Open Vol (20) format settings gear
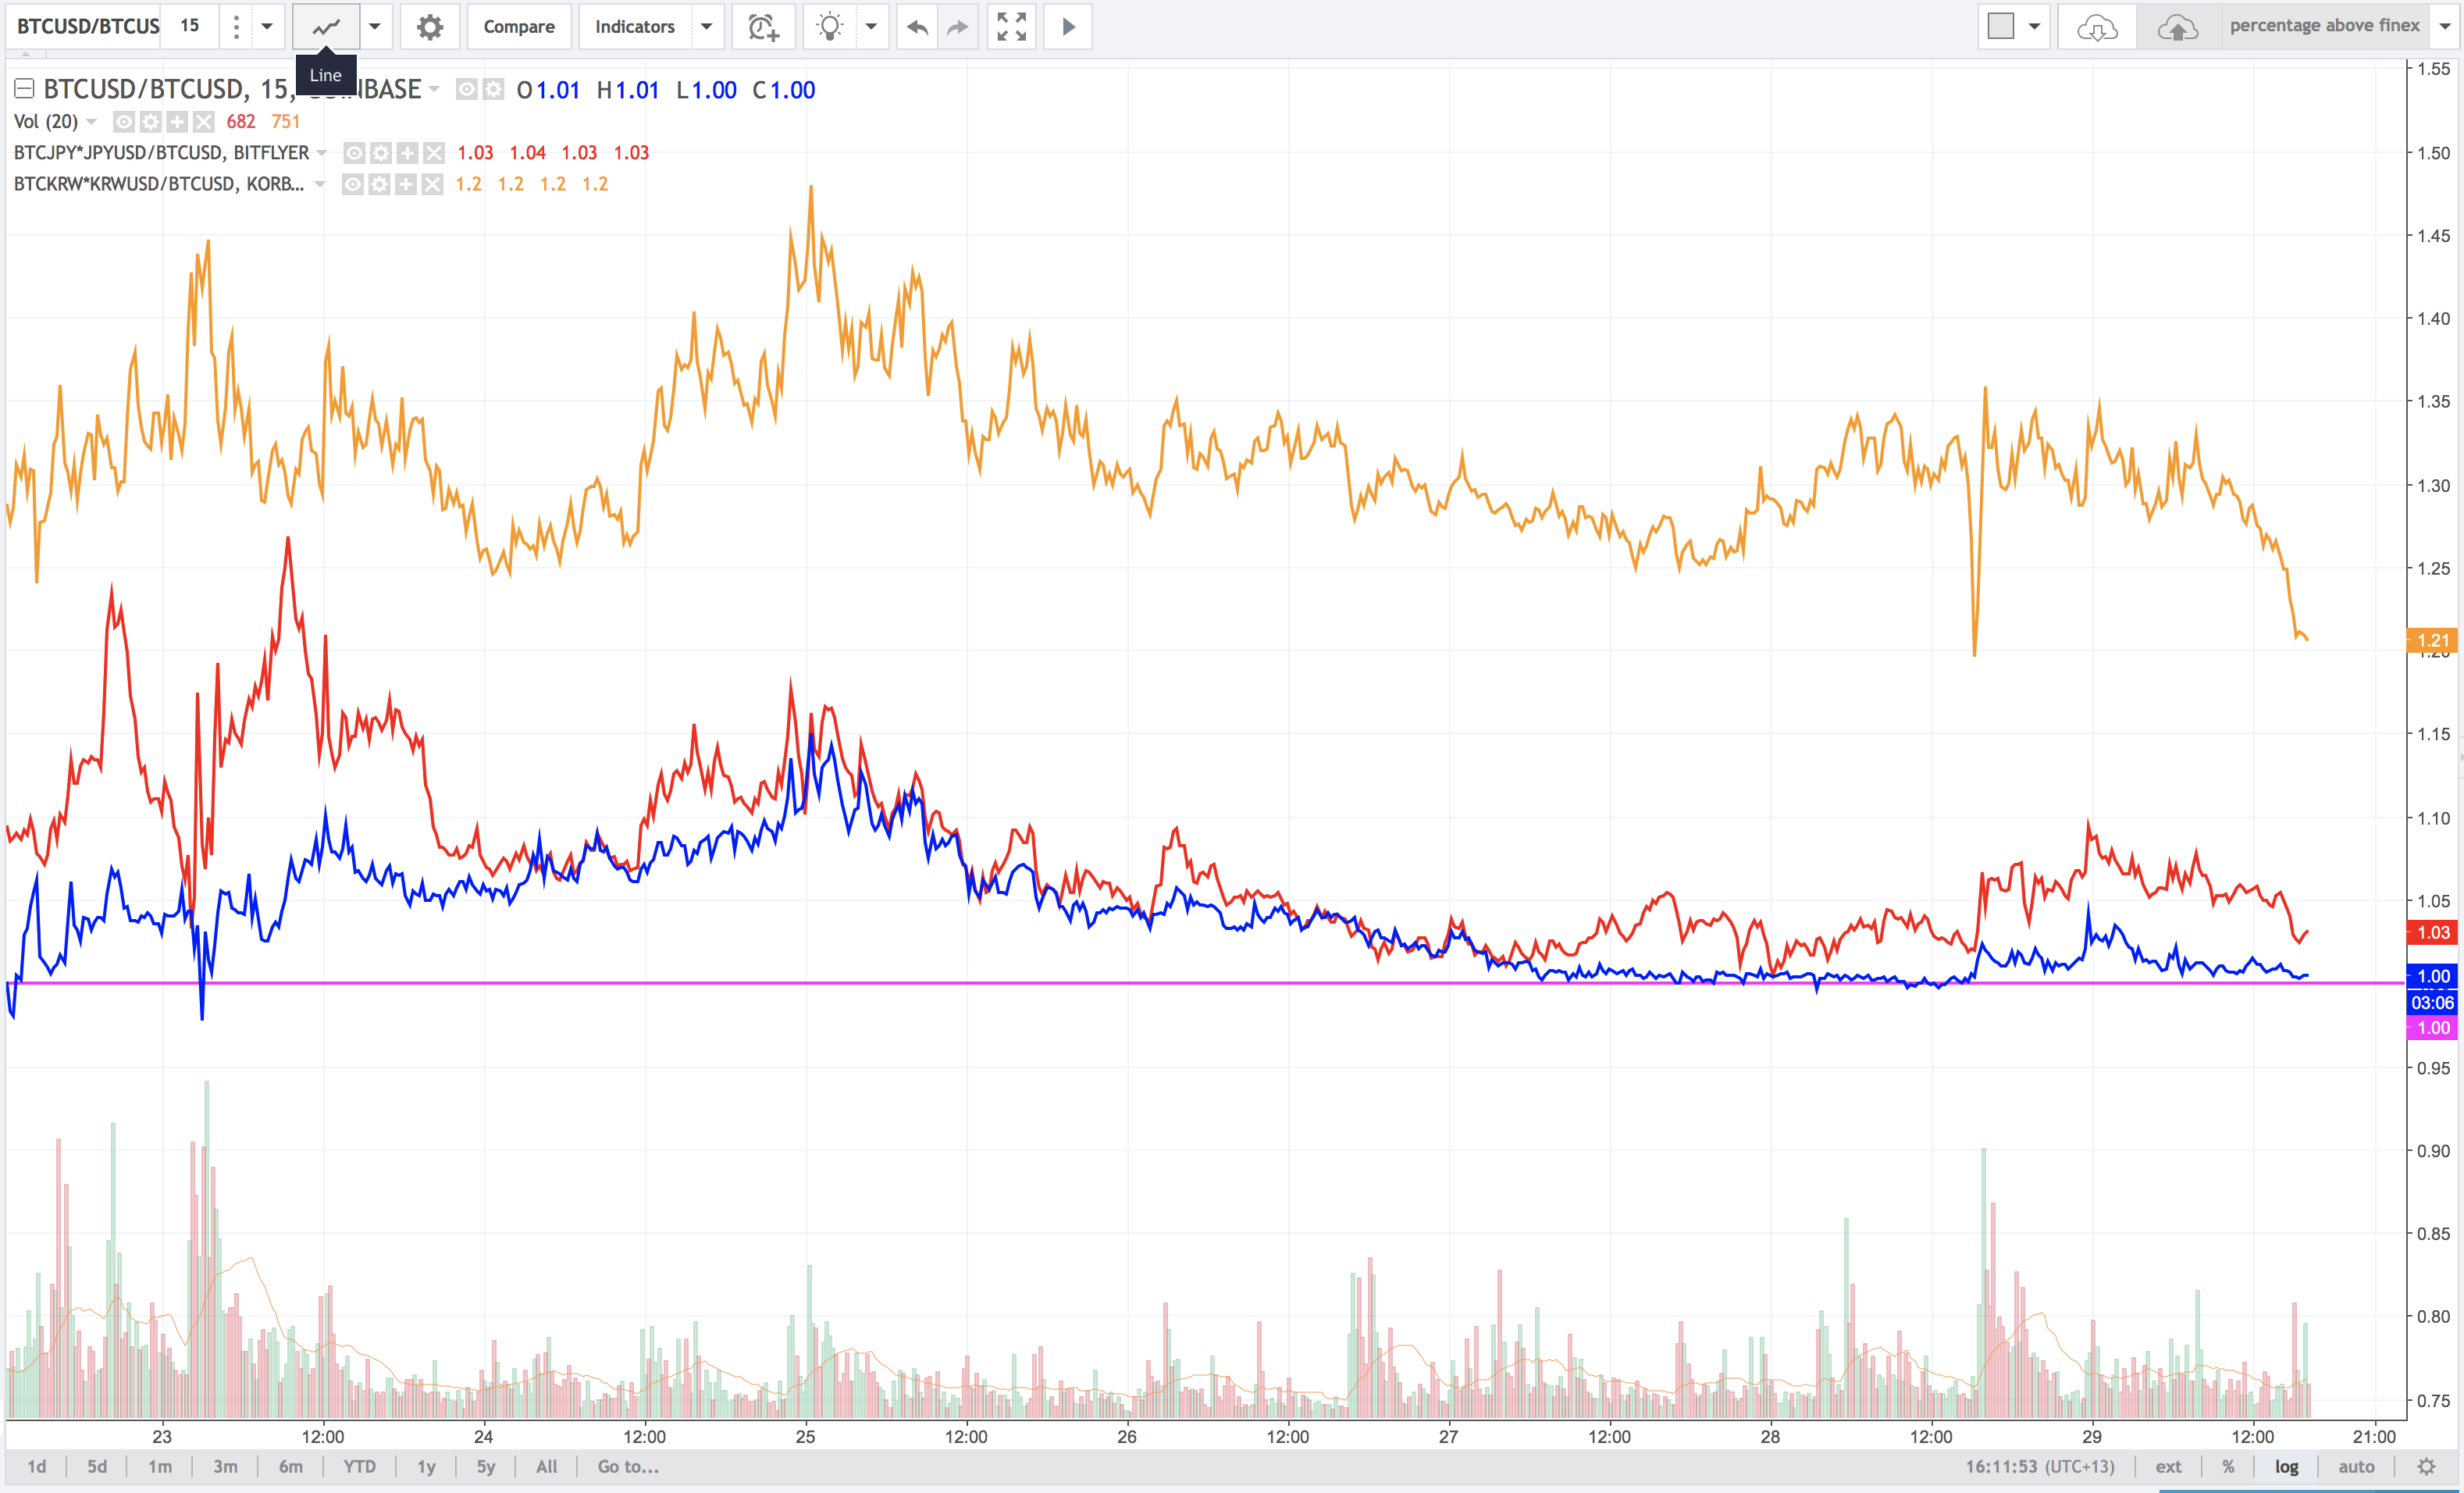The height and width of the screenshot is (1493, 2464). point(150,122)
